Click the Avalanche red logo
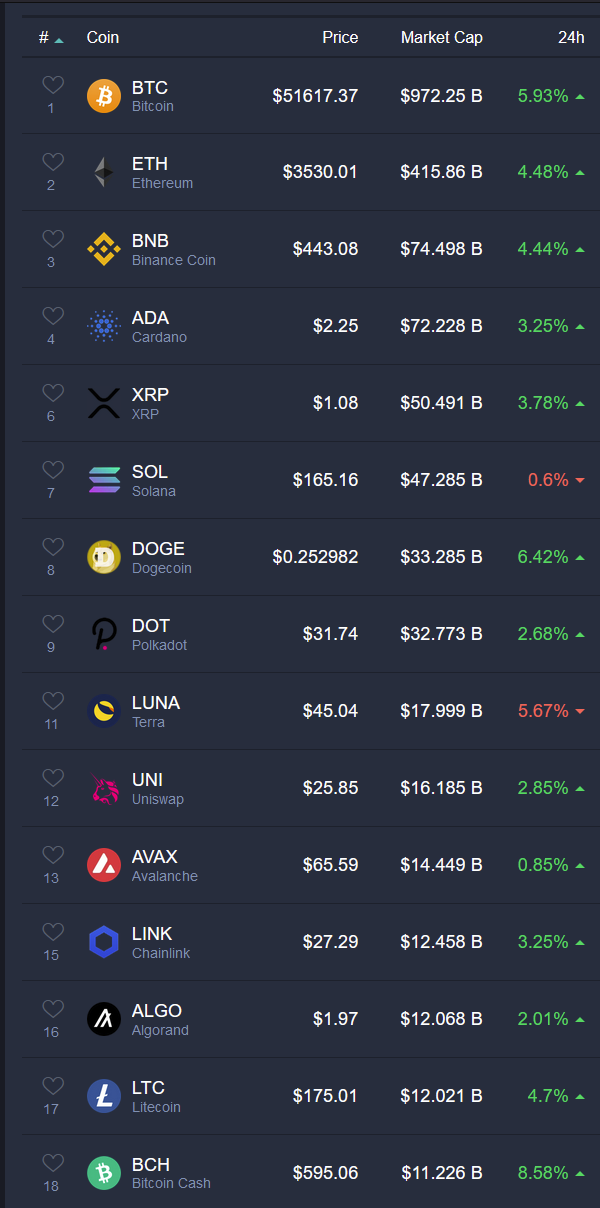 104,866
